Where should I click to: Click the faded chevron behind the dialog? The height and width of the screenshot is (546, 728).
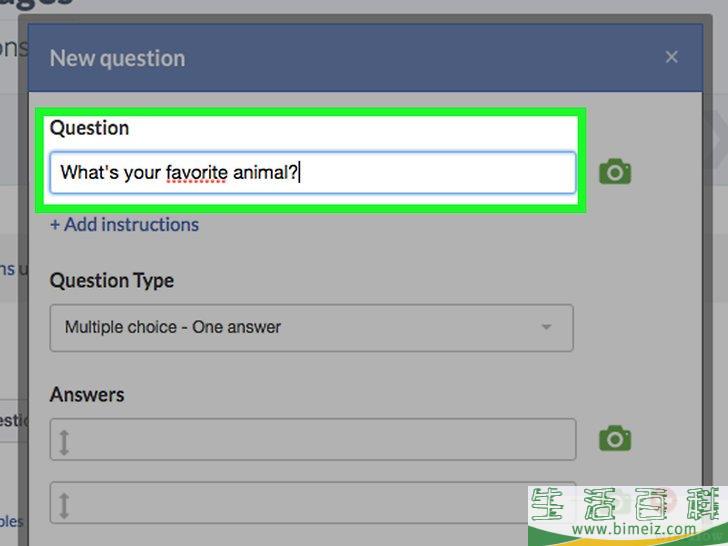[716, 139]
